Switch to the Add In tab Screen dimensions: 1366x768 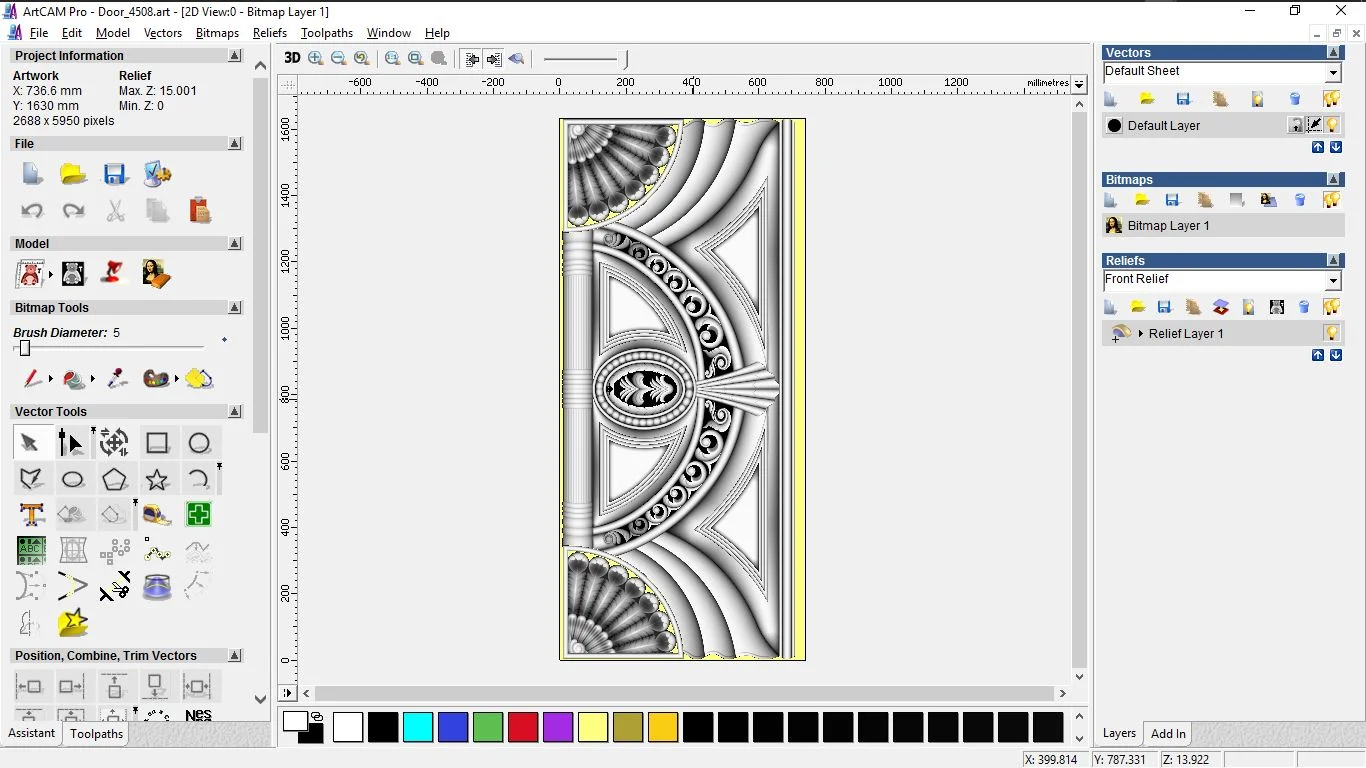tap(1168, 733)
